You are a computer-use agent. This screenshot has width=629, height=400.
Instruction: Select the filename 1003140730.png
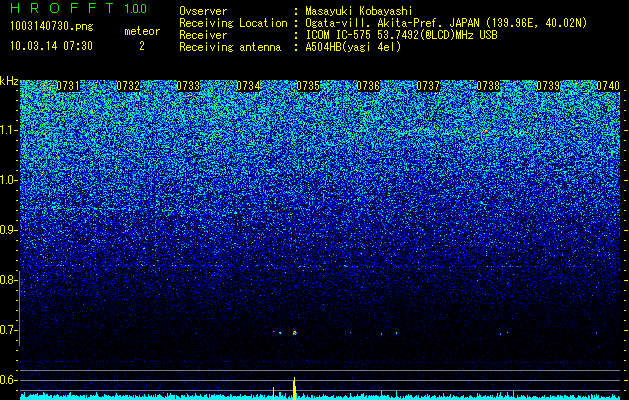(x=52, y=27)
